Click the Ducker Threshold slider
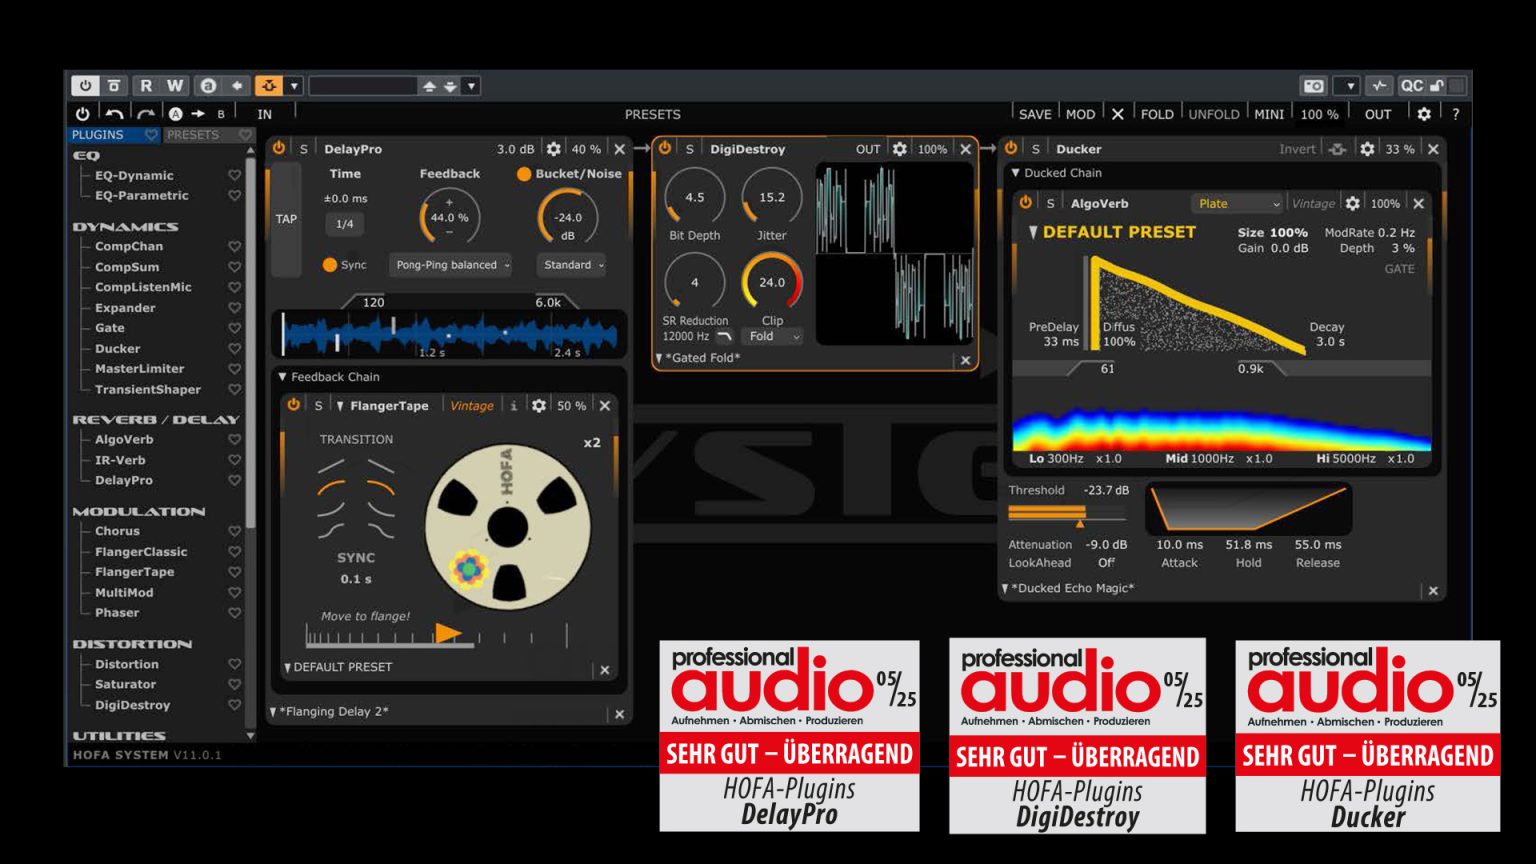Image resolution: width=1536 pixels, height=864 pixels. click(1066, 514)
